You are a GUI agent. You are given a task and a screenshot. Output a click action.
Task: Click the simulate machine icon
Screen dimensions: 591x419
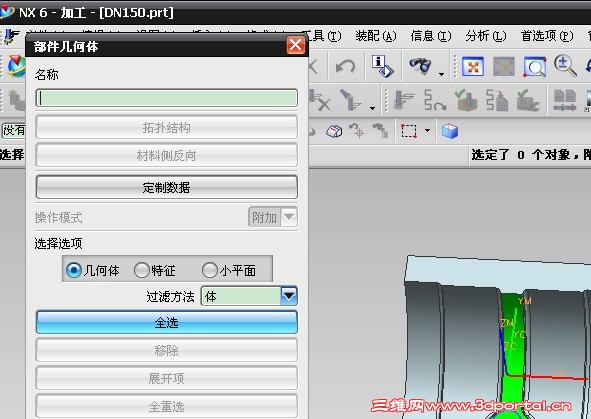click(528, 100)
